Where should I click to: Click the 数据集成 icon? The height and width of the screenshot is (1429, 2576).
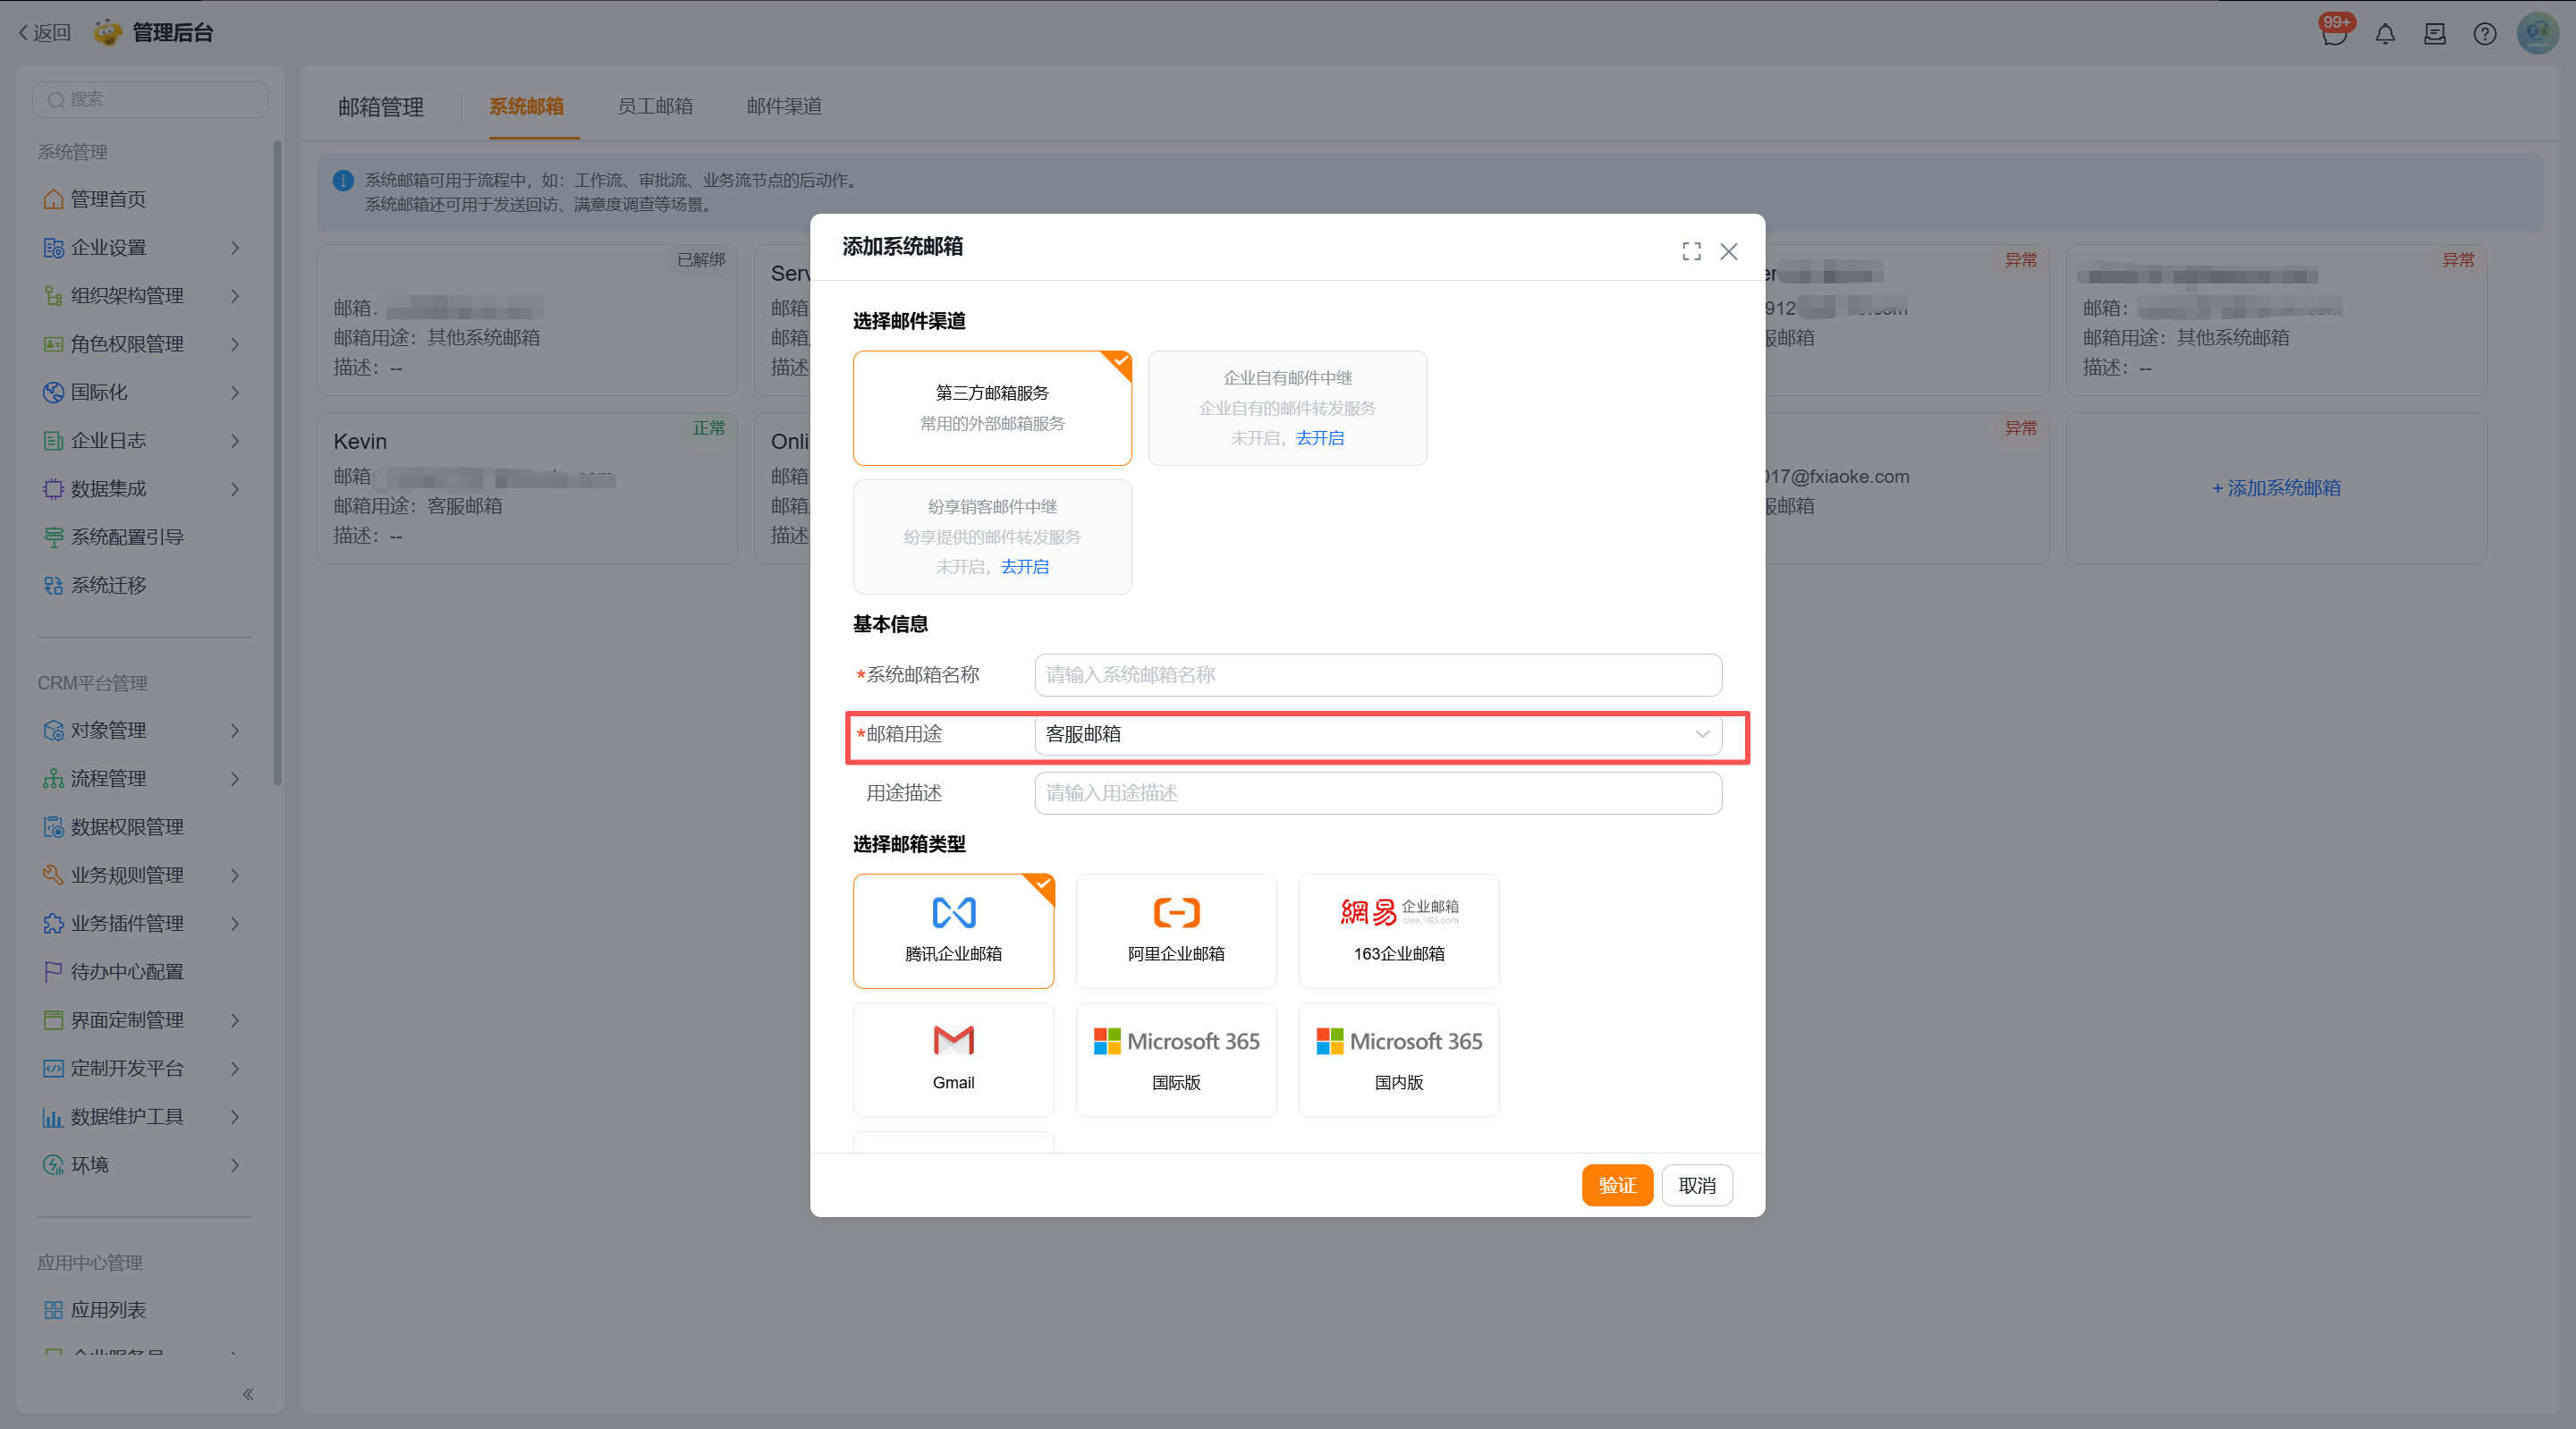click(53, 489)
